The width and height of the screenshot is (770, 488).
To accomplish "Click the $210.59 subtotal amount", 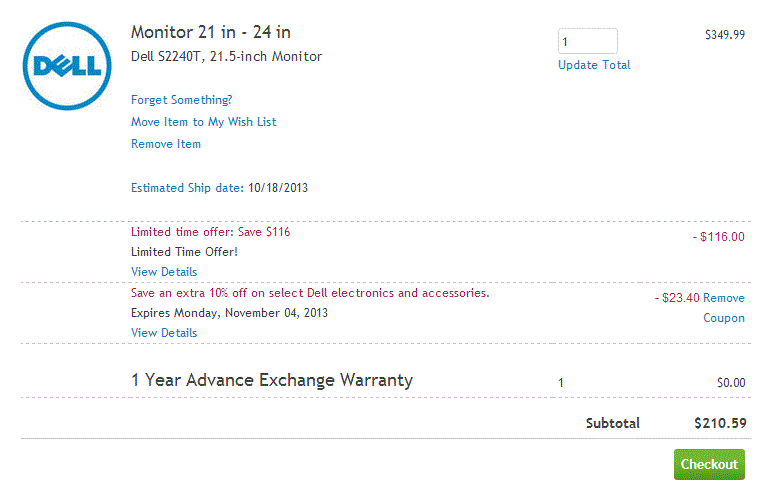I will 720,423.
